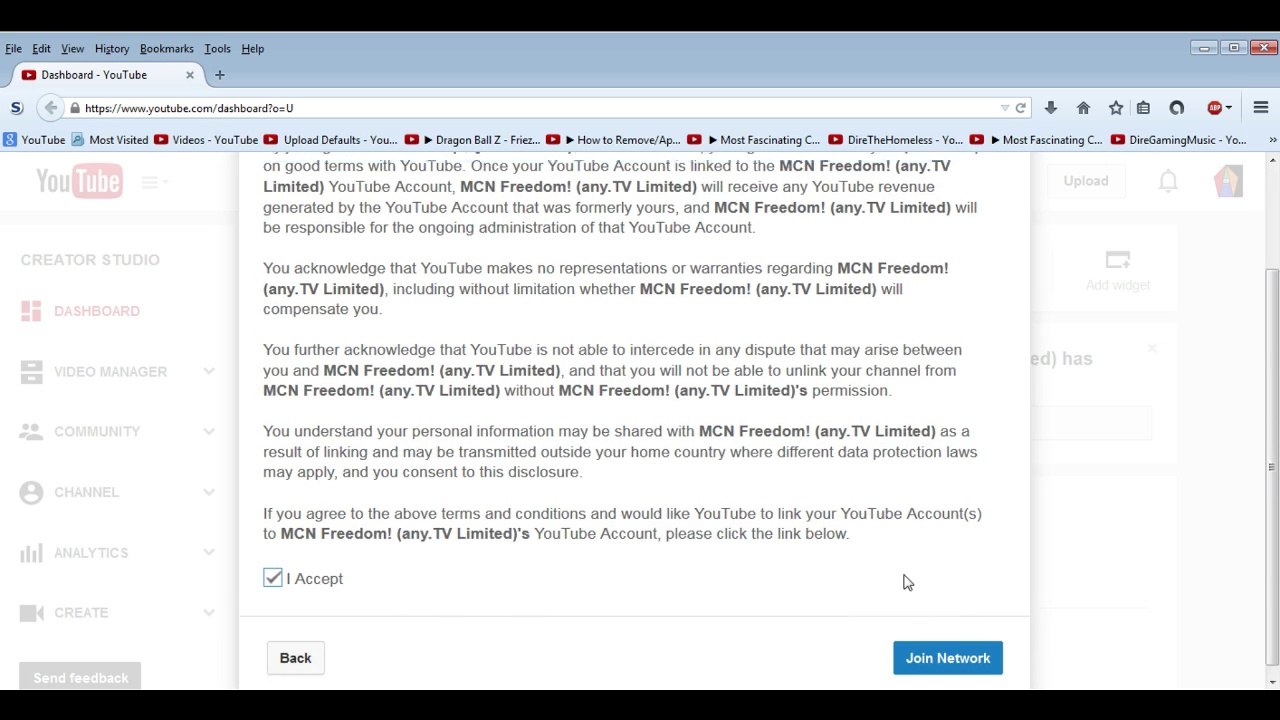The height and width of the screenshot is (720, 1280).
Task: Click the padlock site identity icon
Action: [75, 108]
